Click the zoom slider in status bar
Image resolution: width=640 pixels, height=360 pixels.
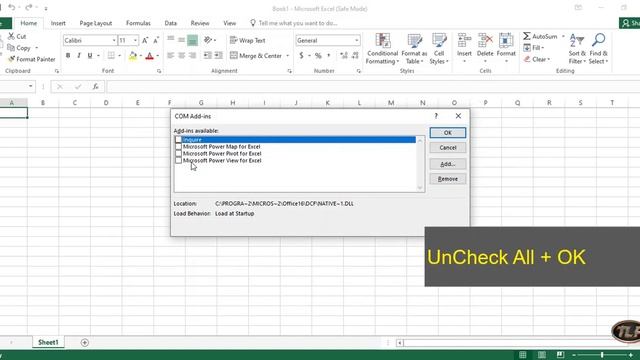click(602, 355)
